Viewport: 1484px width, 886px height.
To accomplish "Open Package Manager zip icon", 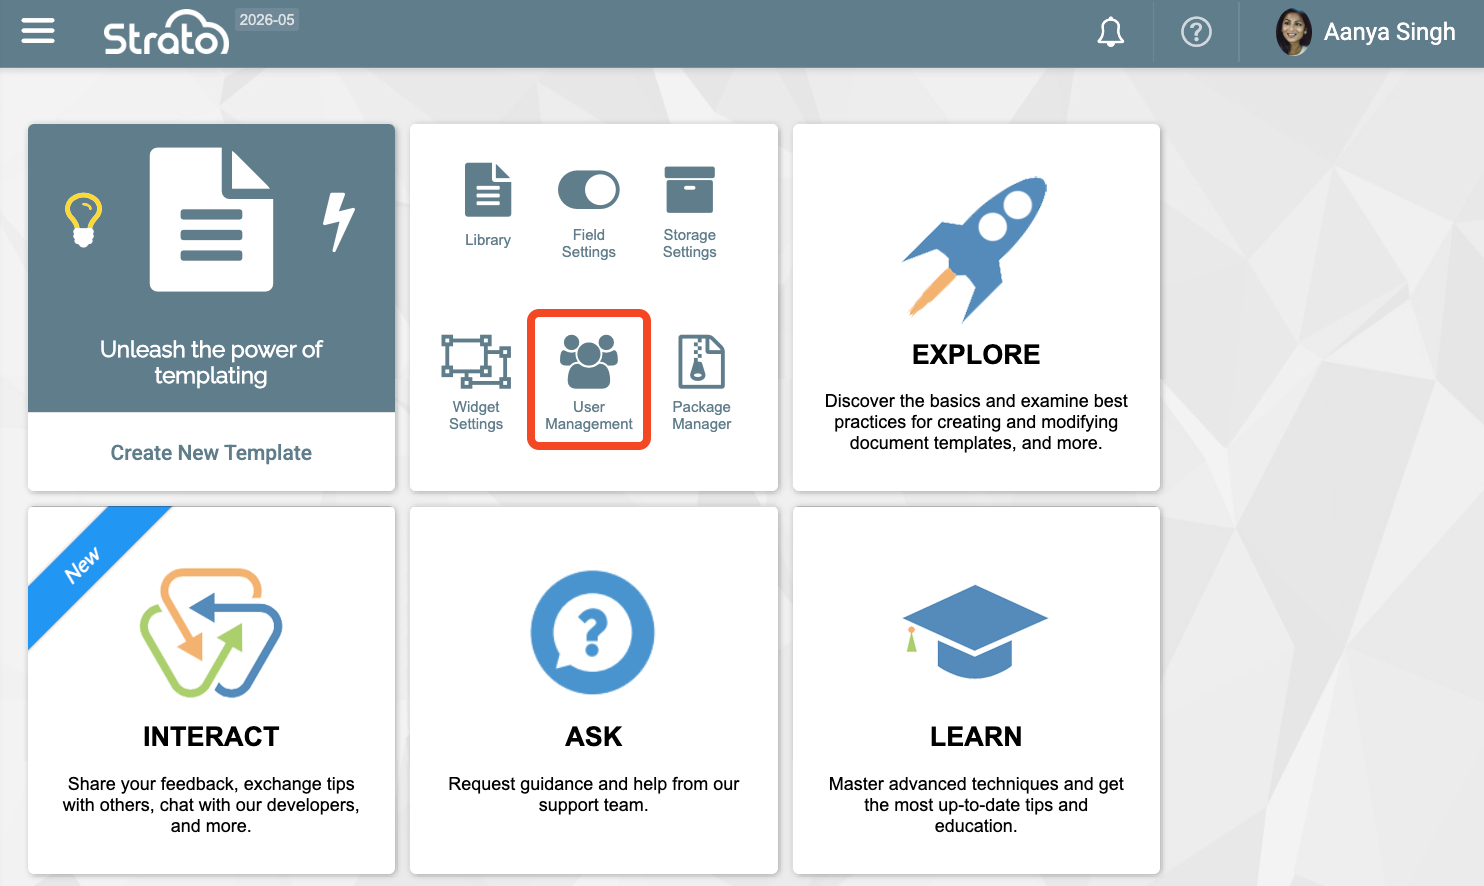I will click(701, 362).
